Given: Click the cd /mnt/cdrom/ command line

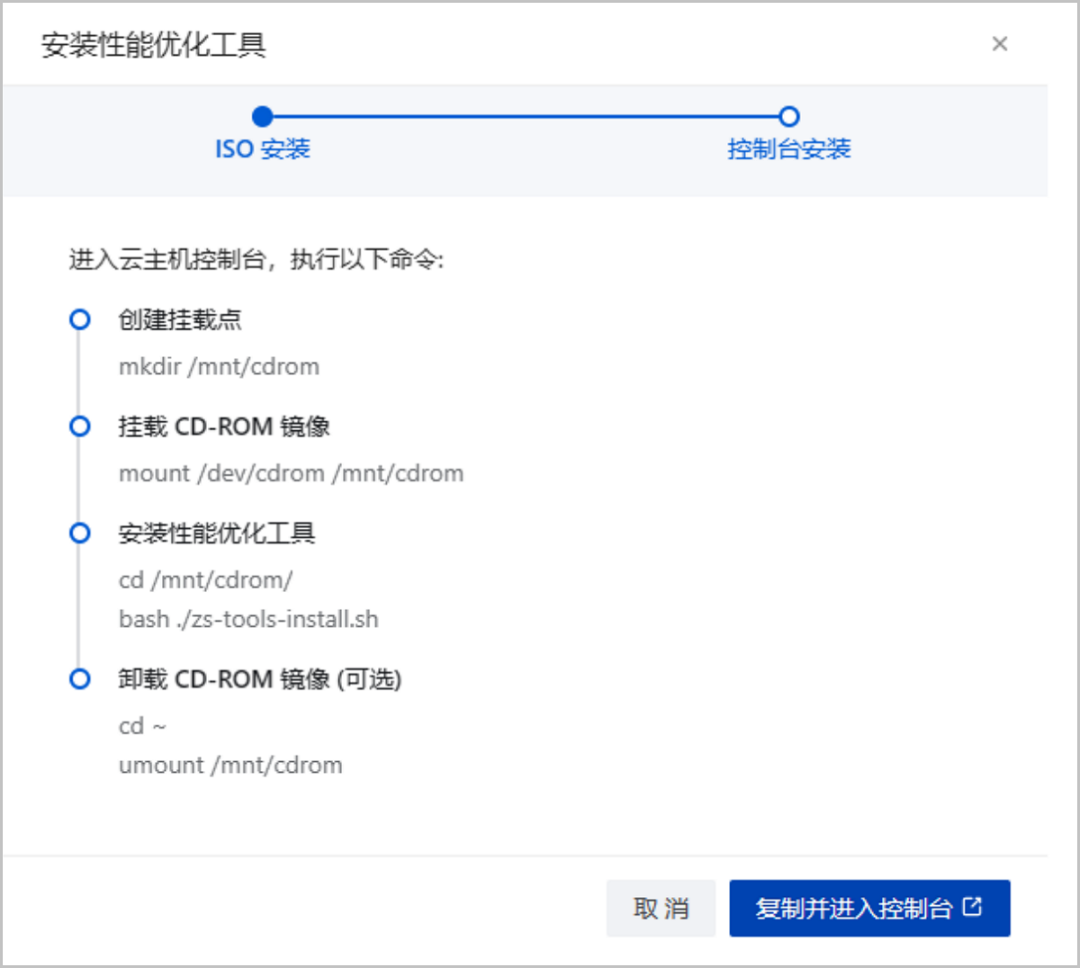Looking at the screenshot, I should [x=205, y=580].
